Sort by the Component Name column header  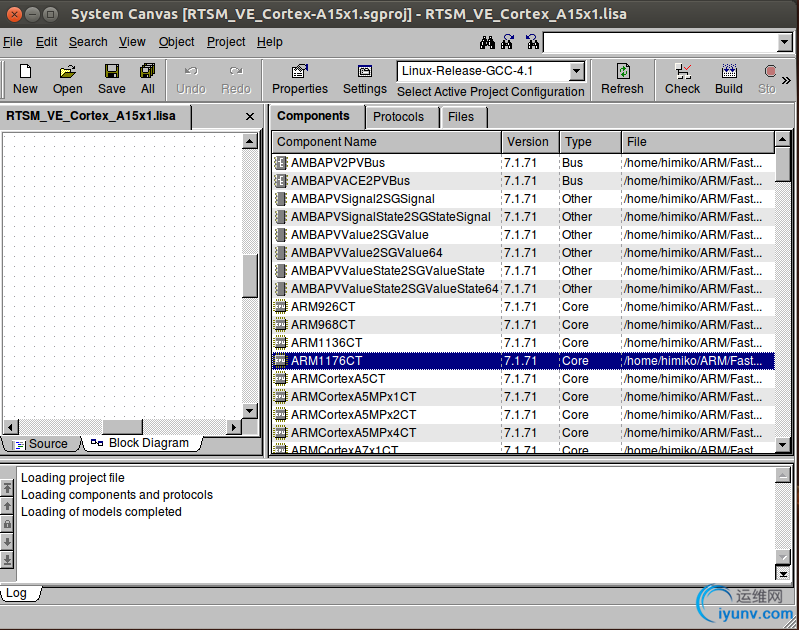(x=387, y=142)
